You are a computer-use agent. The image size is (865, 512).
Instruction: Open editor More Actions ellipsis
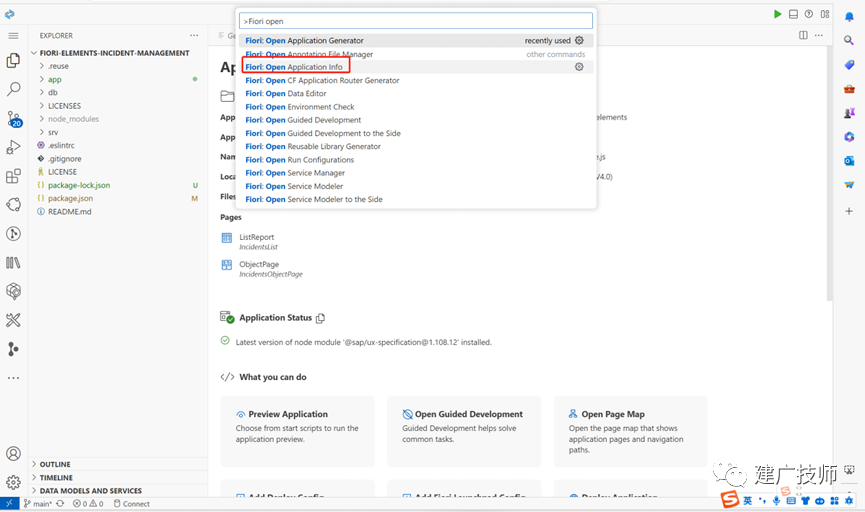(819, 35)
